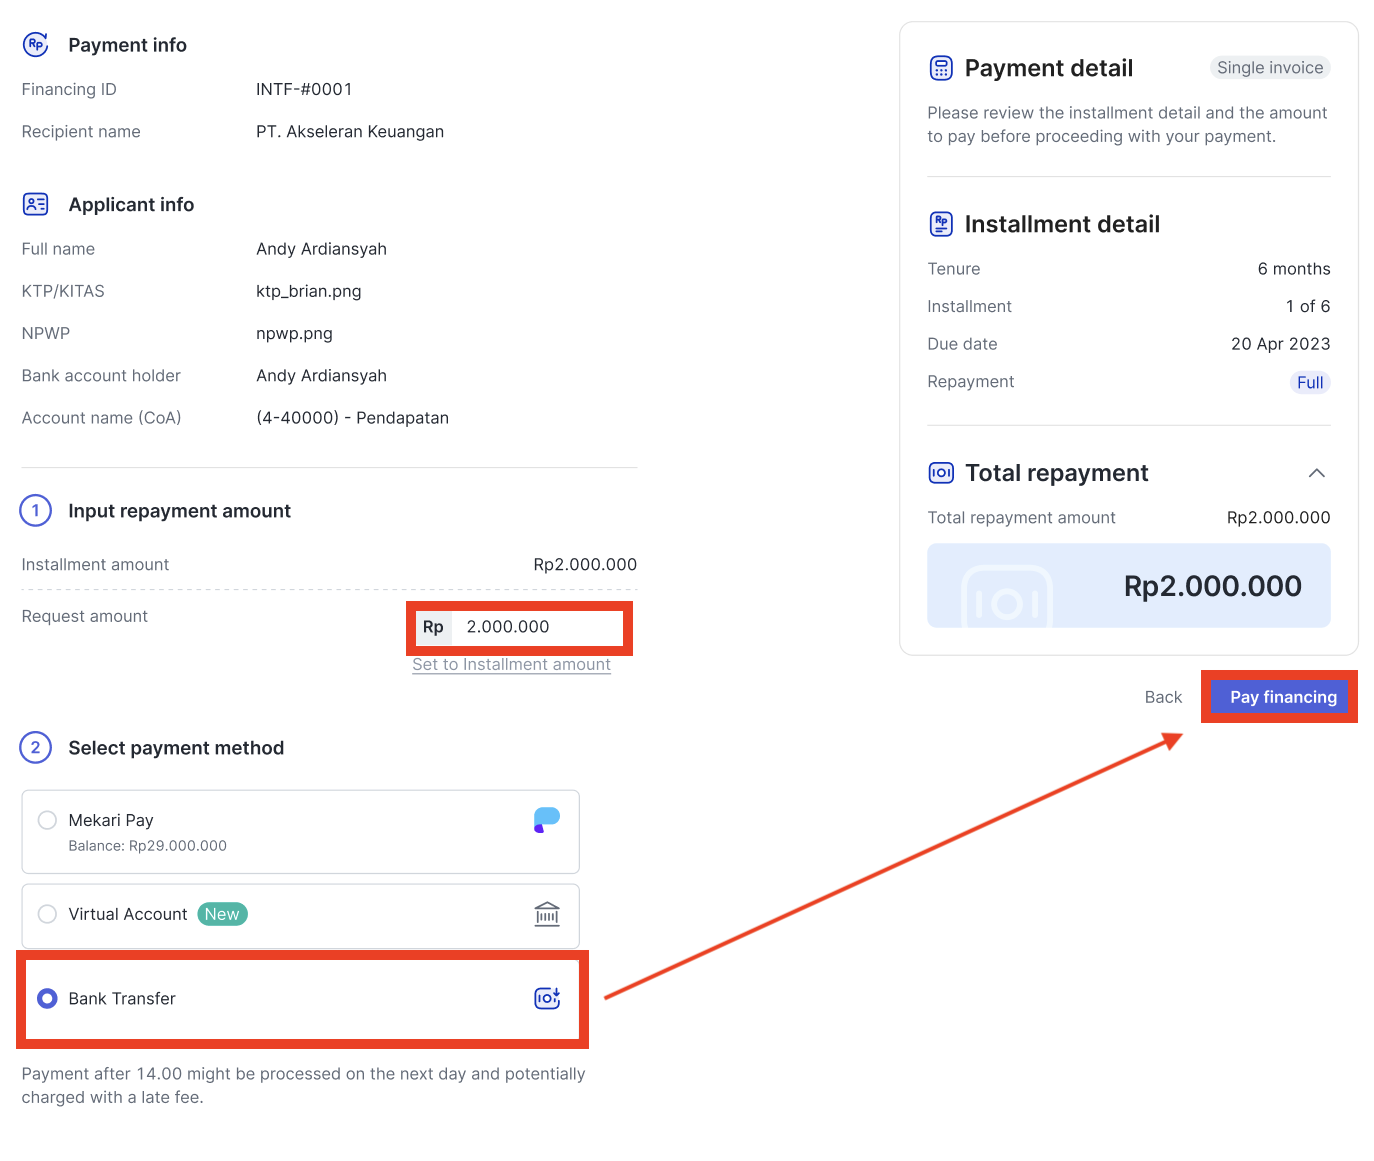Click the Full repayment tag

tap(1310, 382)
